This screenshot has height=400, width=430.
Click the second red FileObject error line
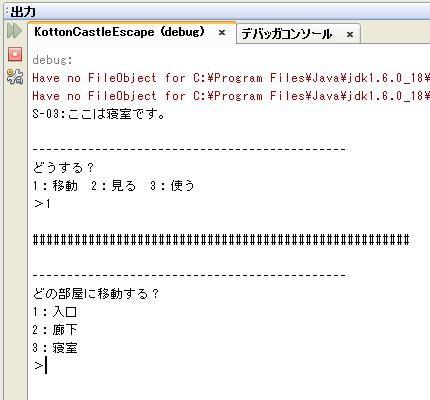(231, 96)
